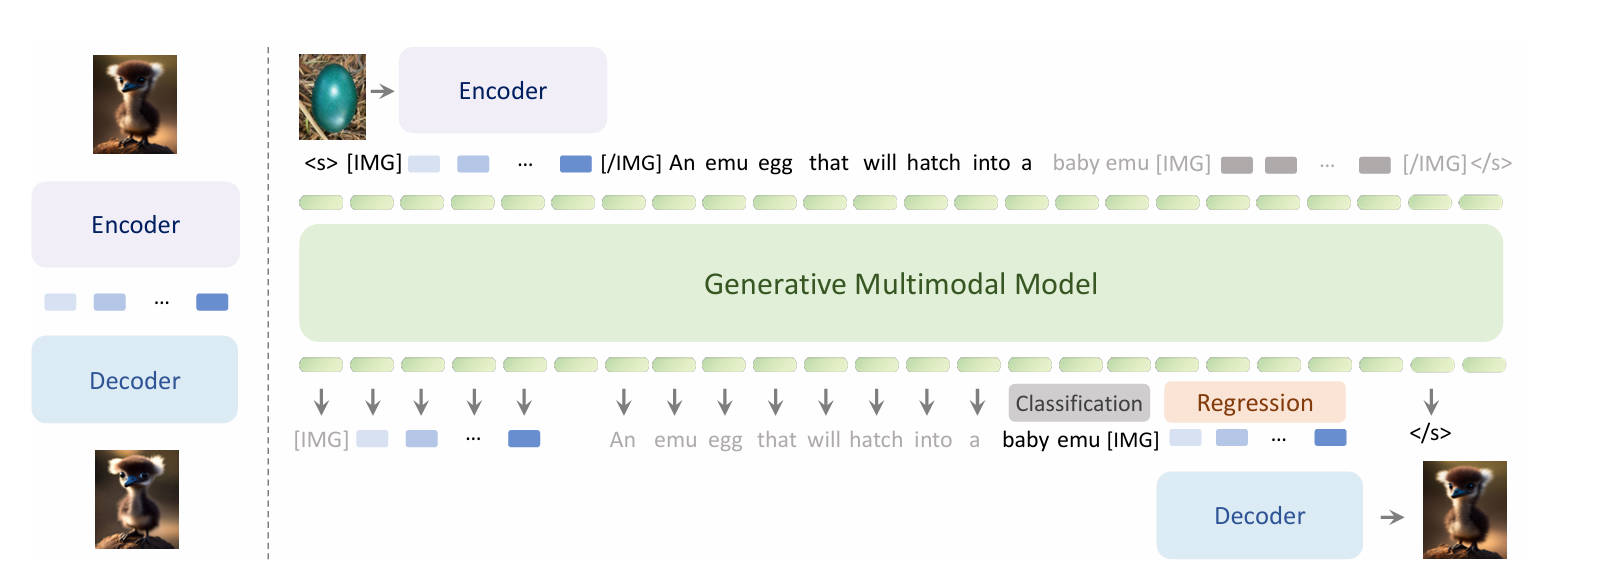Viewport: 1617px width, 576px height.
Task: Select the gray Classification label
Action: pos(1078,403)
